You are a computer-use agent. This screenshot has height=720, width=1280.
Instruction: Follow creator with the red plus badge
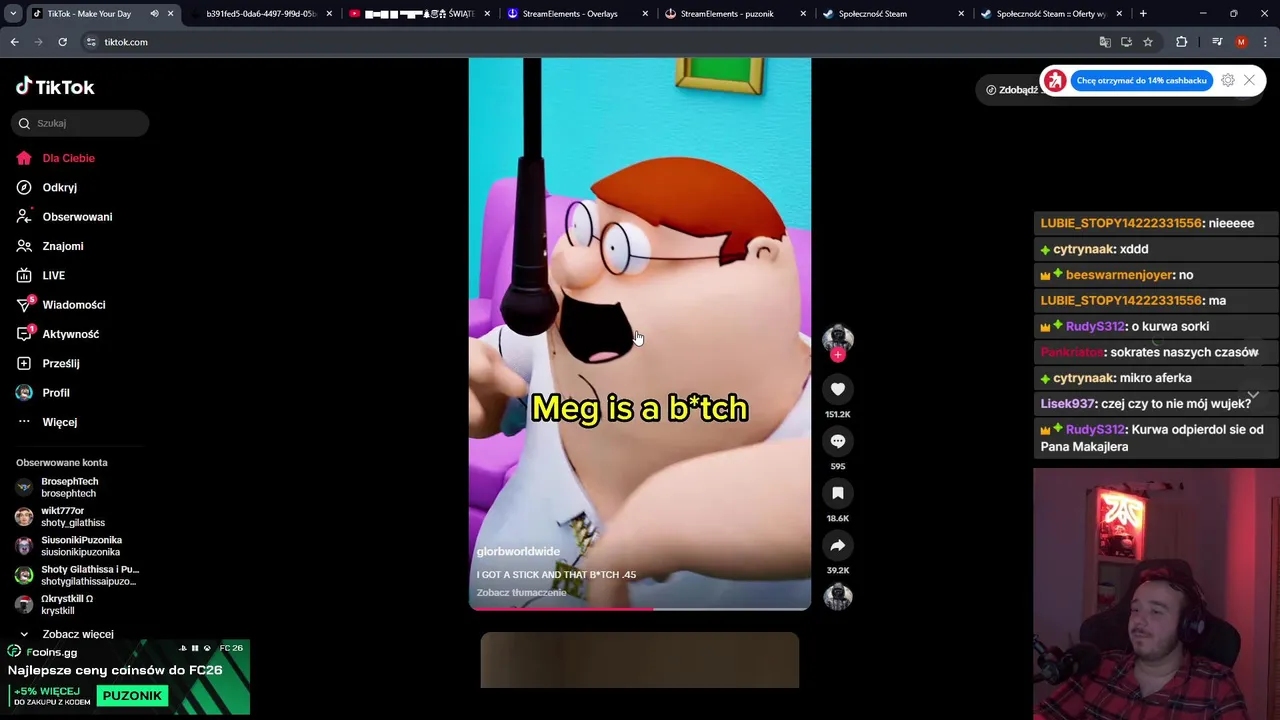[x=838, y=355]
